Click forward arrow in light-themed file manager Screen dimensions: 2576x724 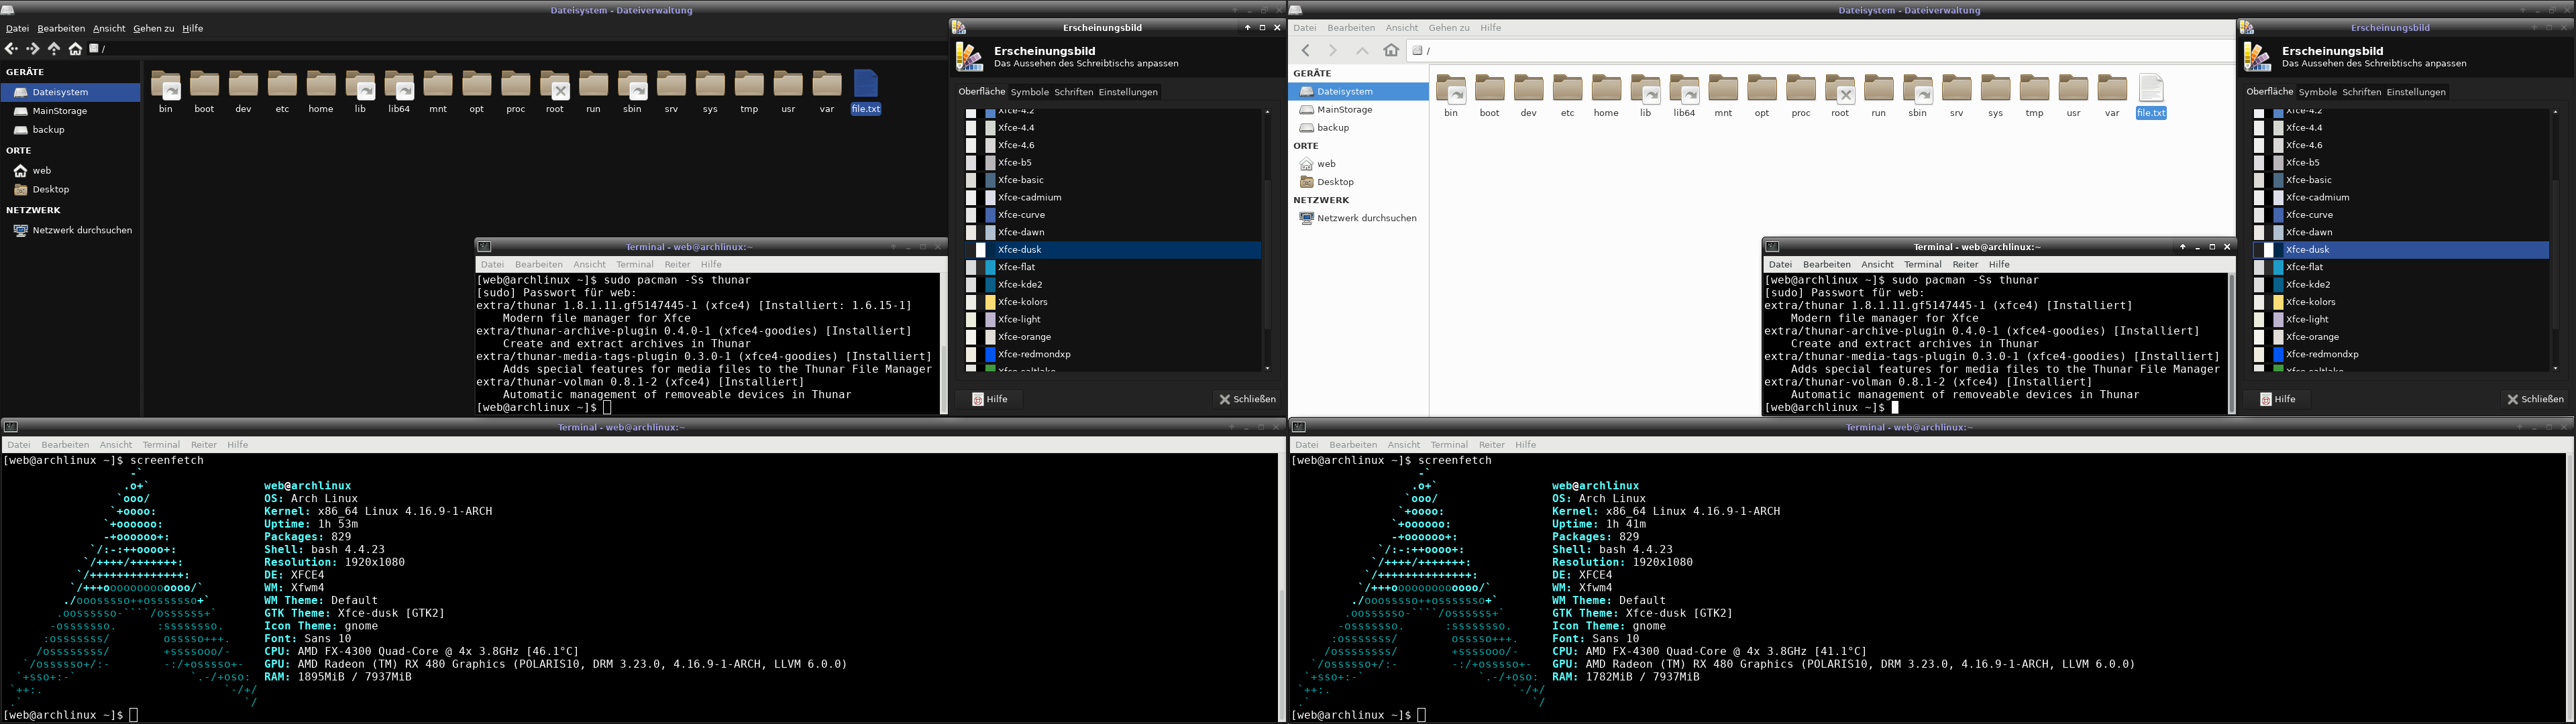(1332, 50)
